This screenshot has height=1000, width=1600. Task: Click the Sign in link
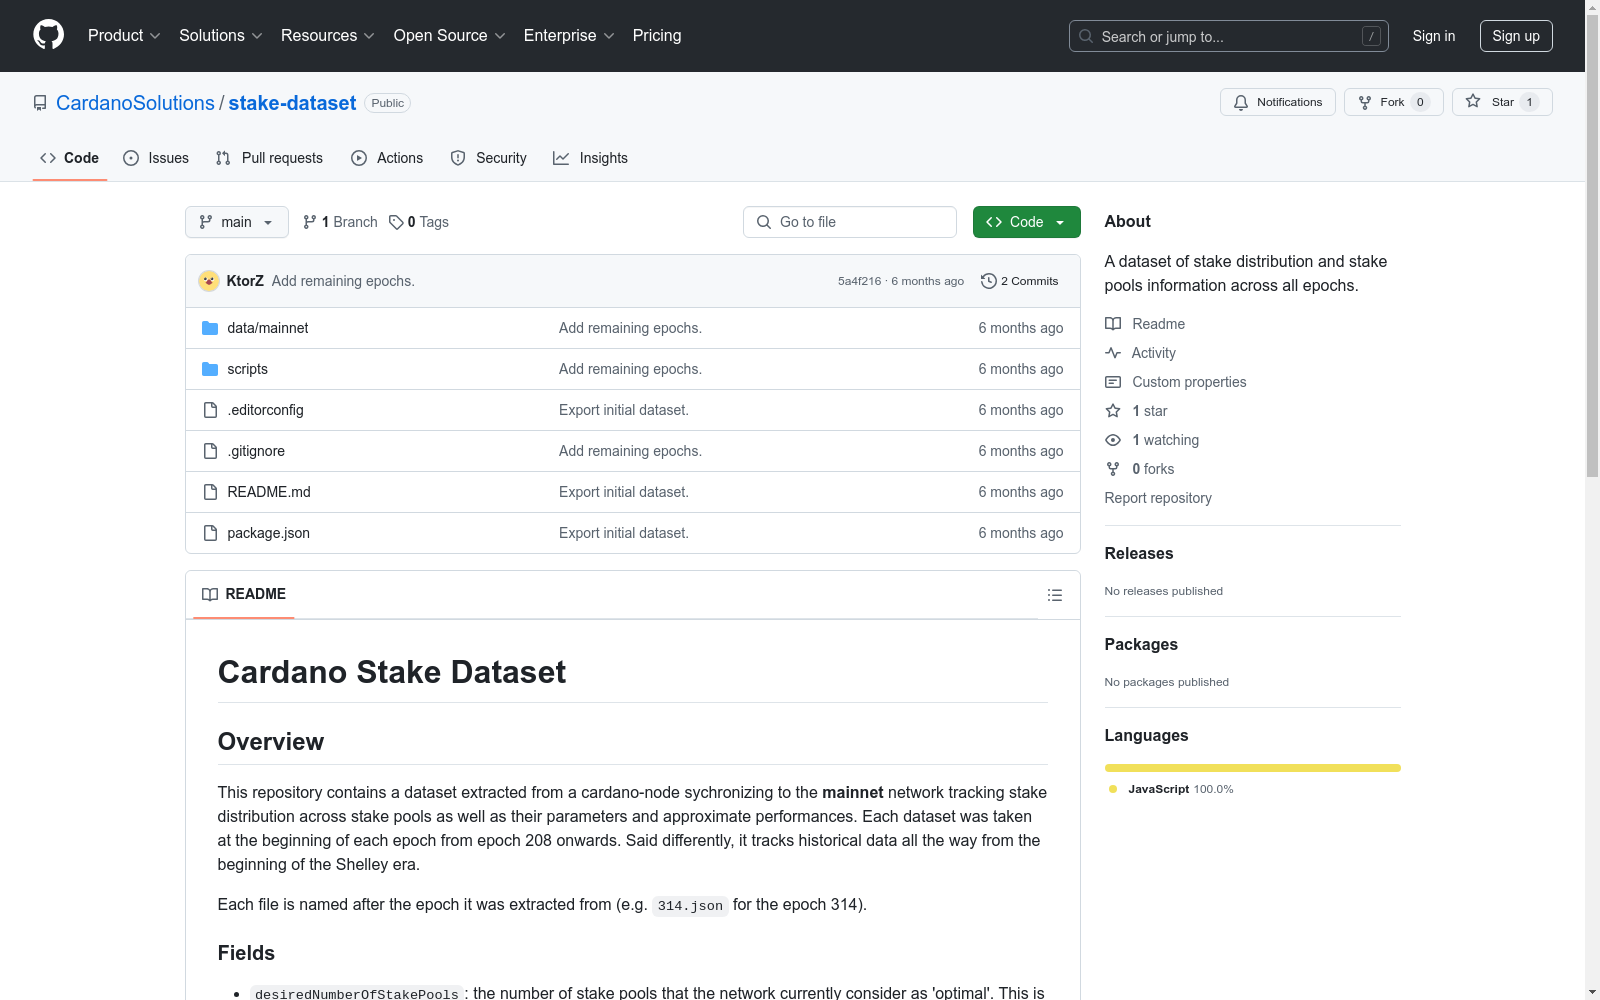(x=1434, y=36)
